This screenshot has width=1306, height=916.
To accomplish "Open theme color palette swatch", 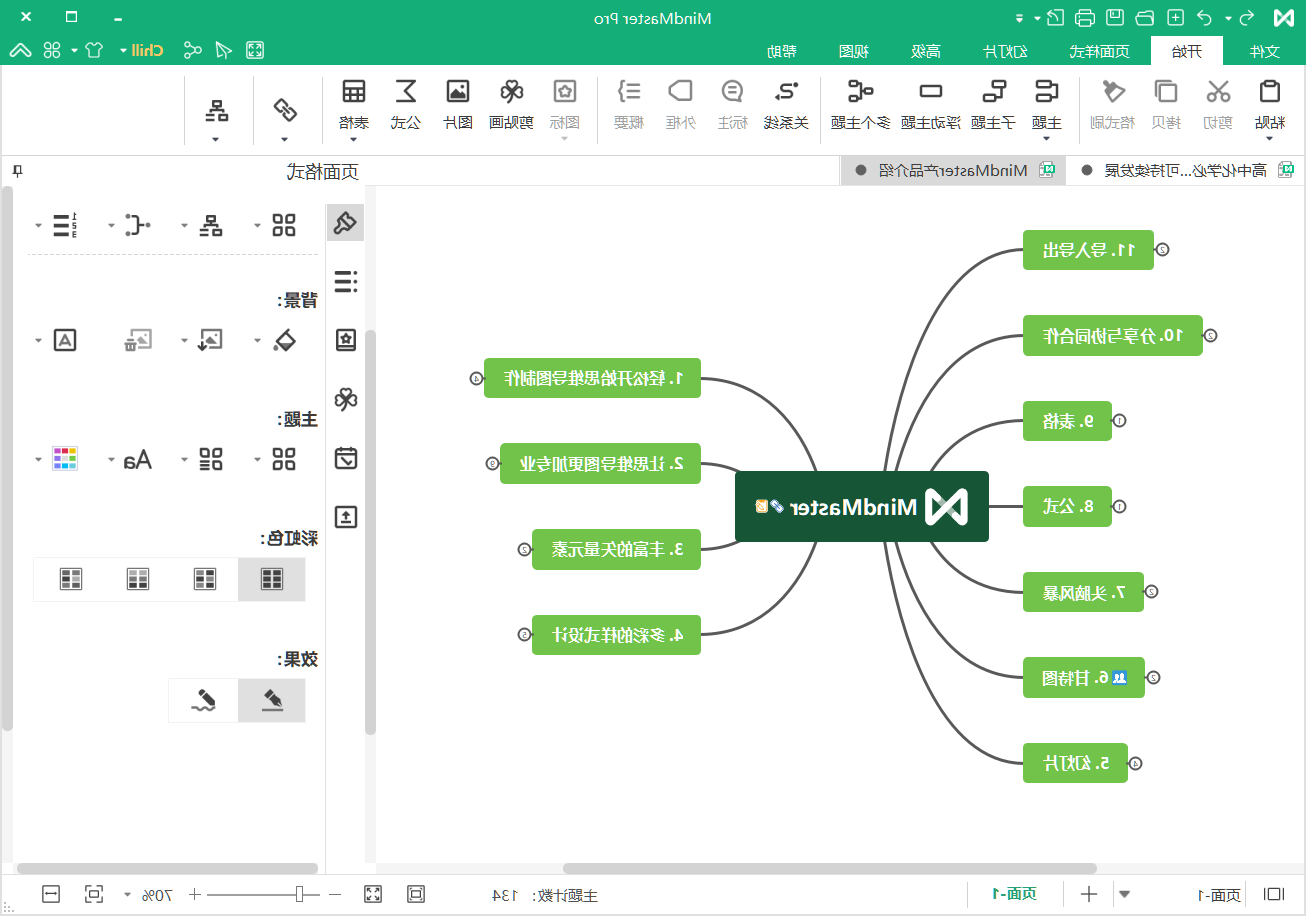I will pyautogui.click(x=64, y=459).
